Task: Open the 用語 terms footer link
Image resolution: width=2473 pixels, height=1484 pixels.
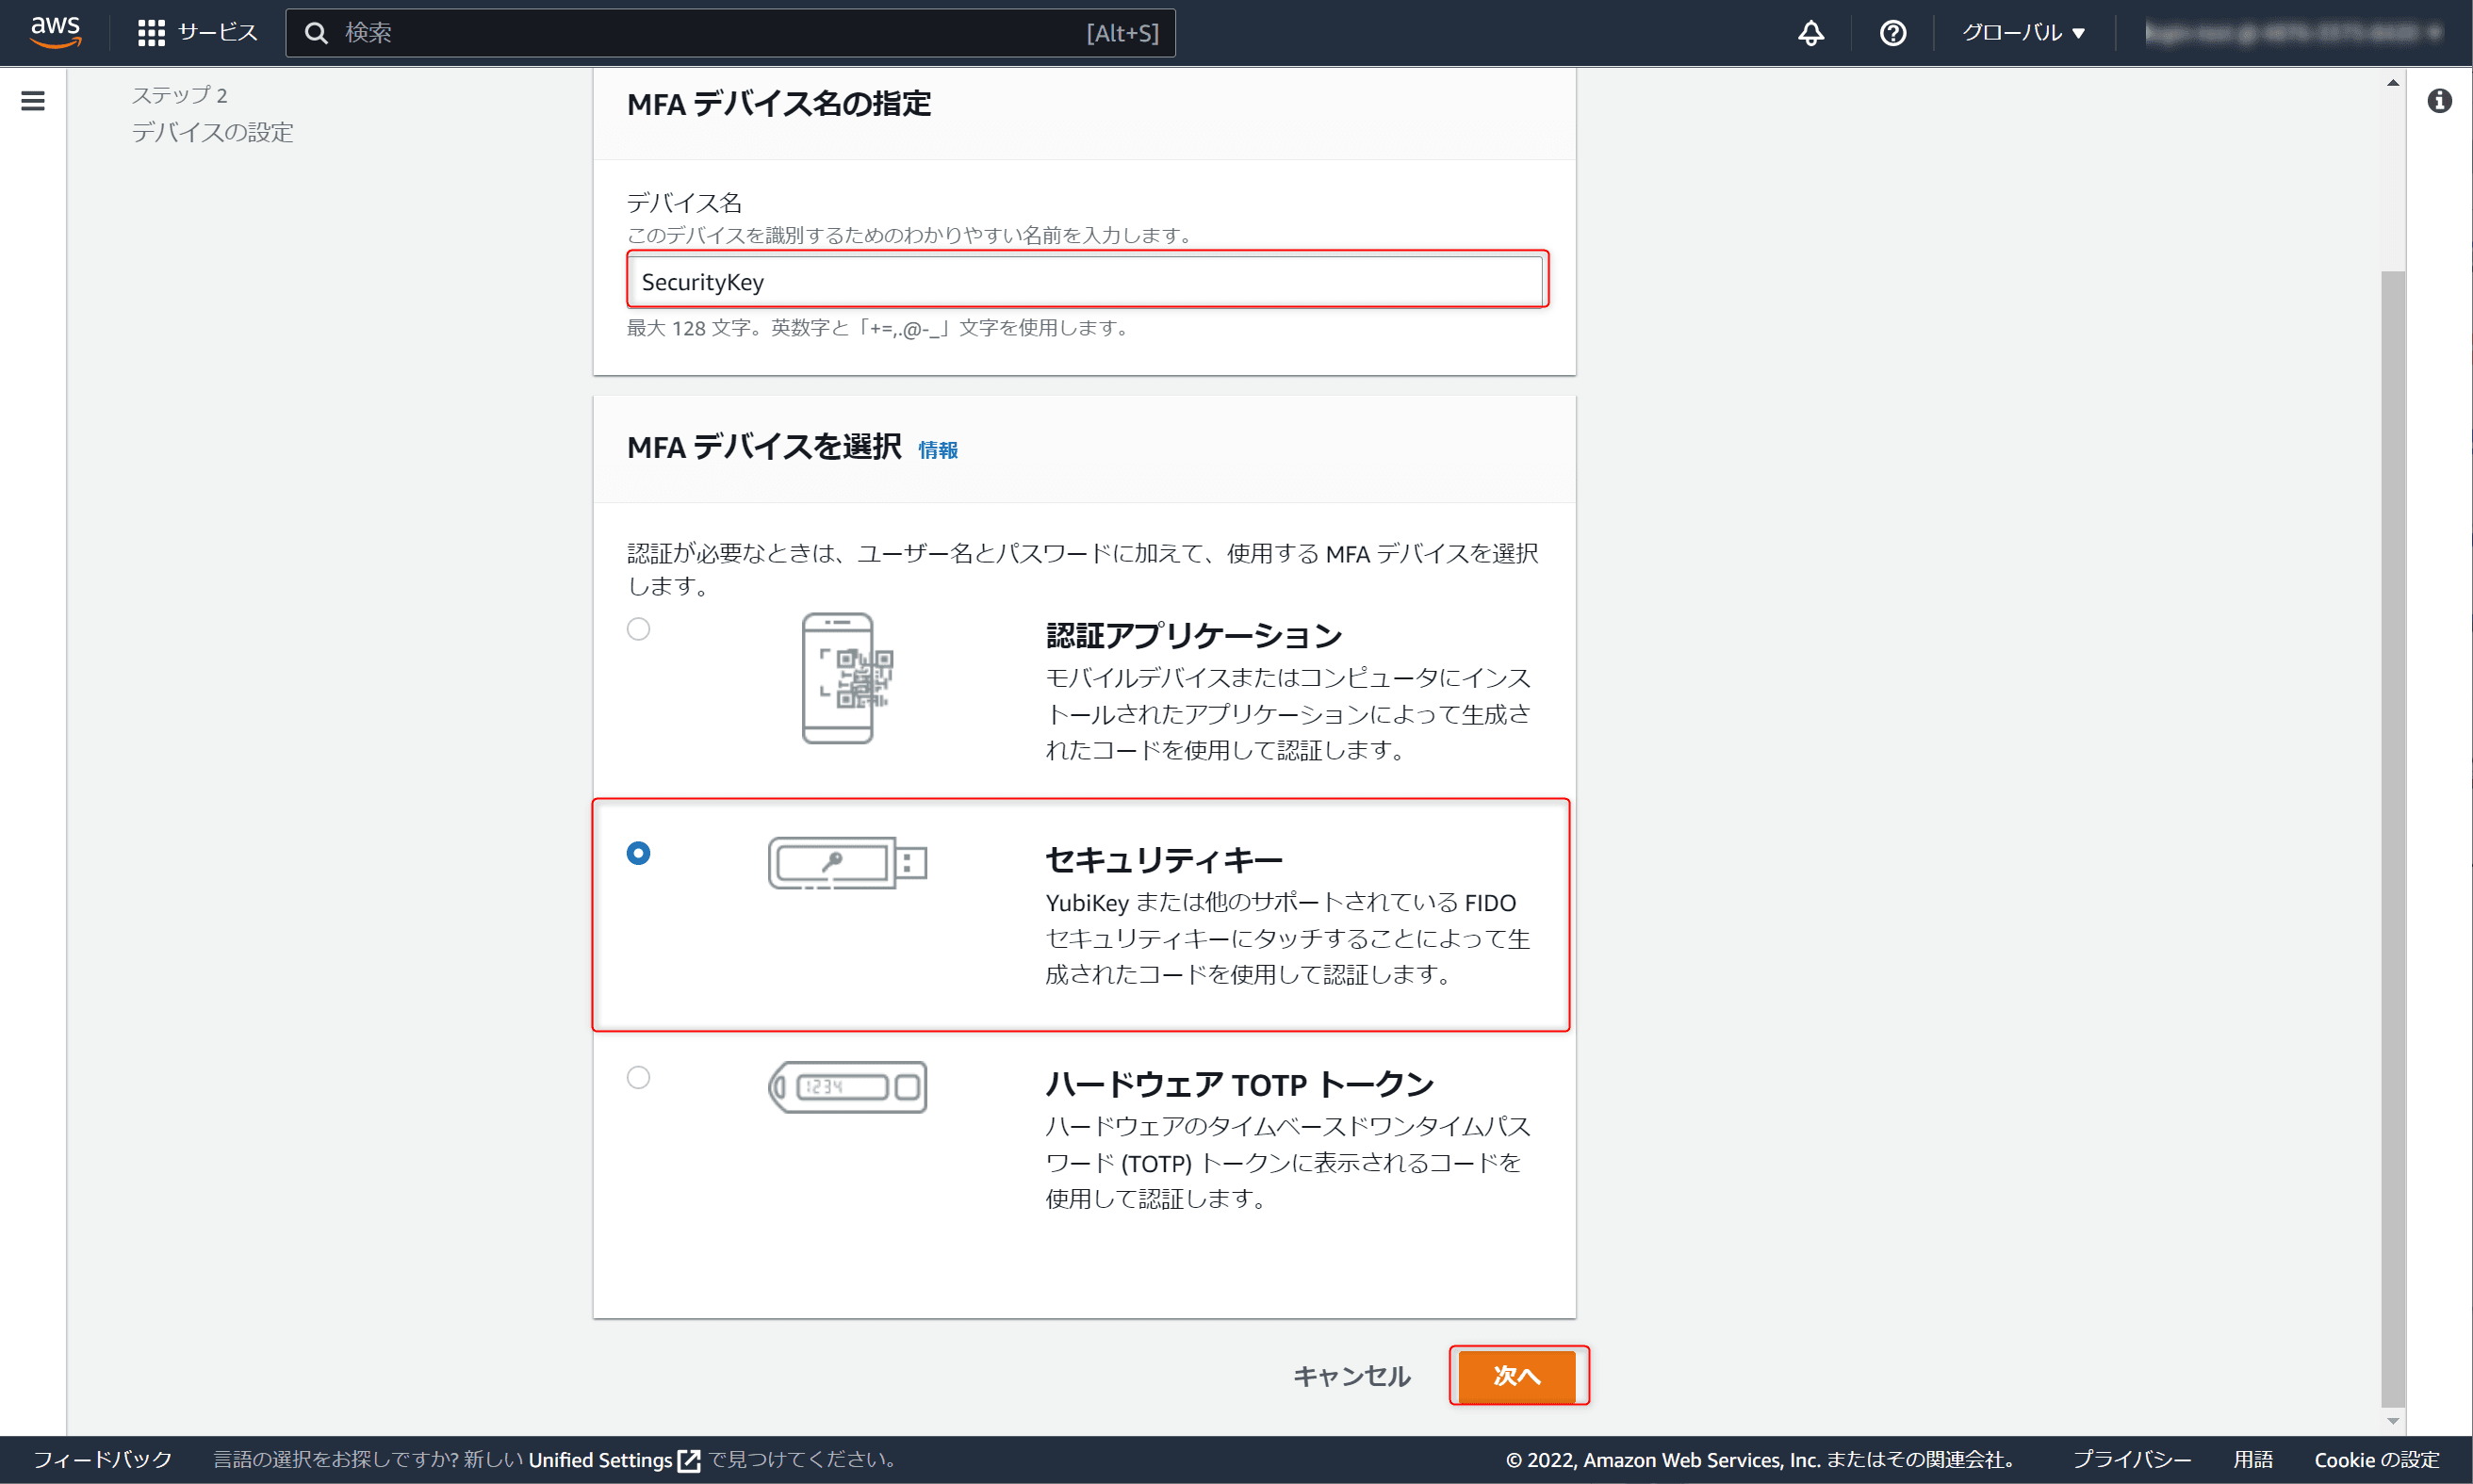Action: 2253,1459
